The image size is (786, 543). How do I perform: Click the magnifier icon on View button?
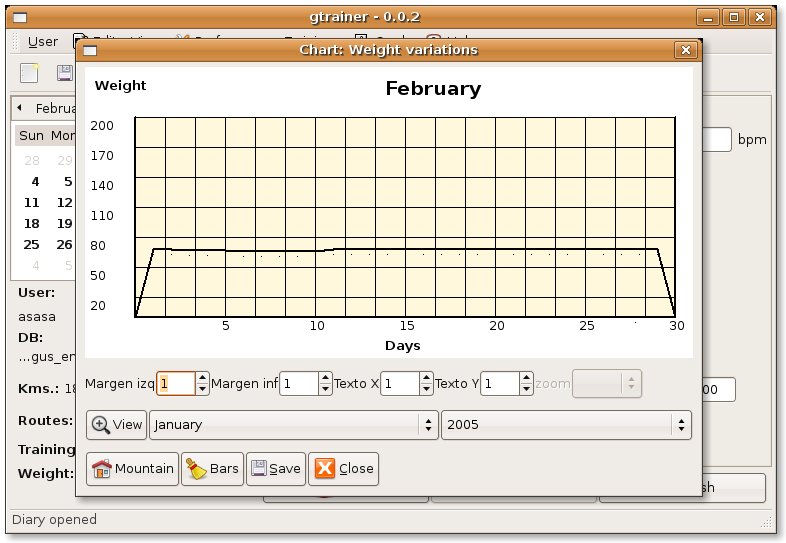pos(101,425)
